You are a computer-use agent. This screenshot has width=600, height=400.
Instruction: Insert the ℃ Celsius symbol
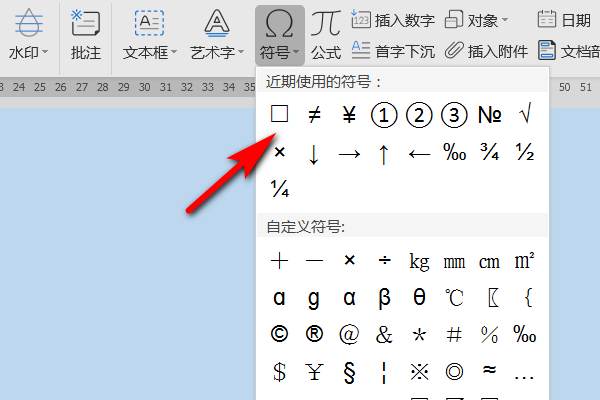point(454,298)
